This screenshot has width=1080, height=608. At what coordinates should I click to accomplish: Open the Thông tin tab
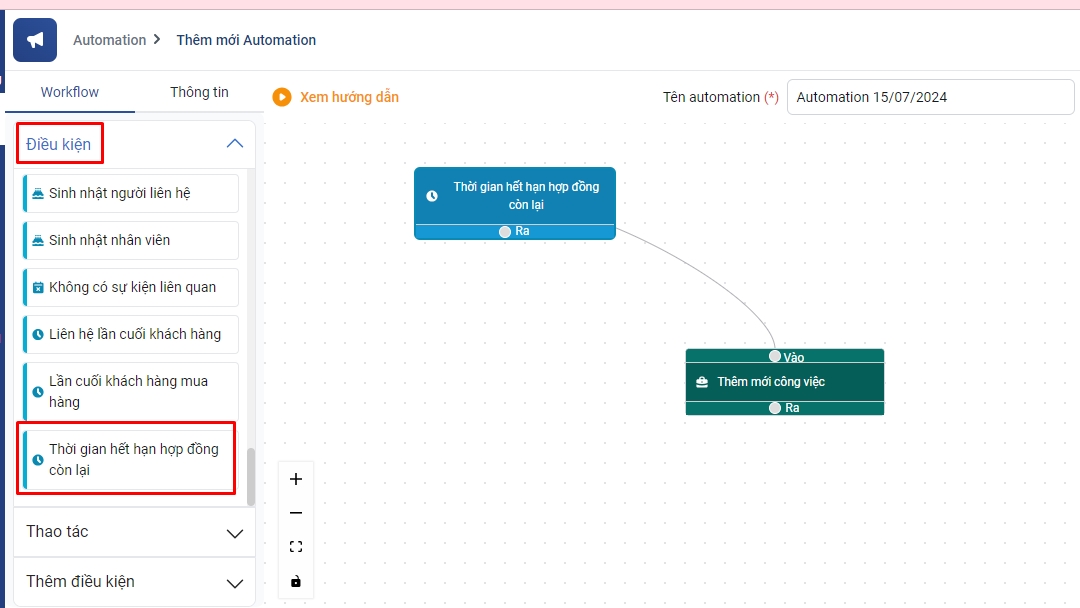pyautogui.click(x=199, y=92)
